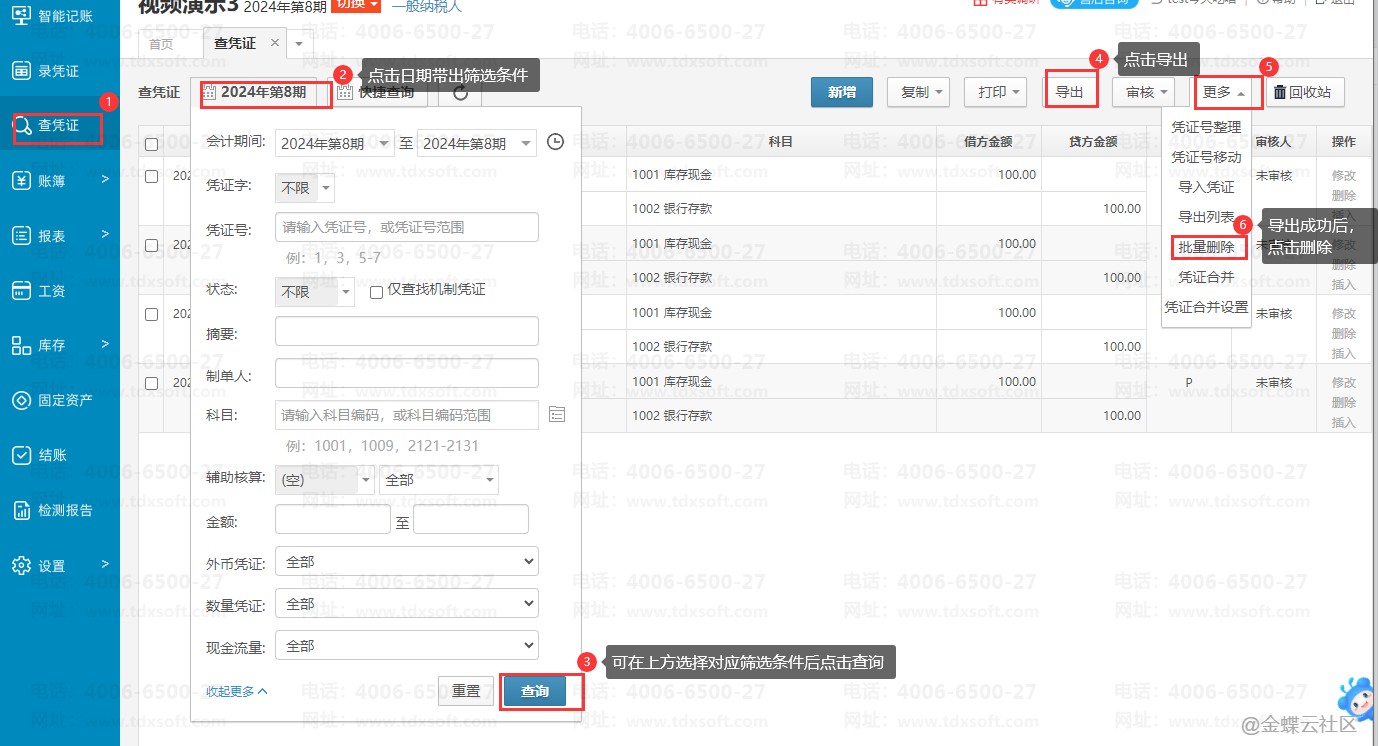Click the 重置 button
1378x746 pixels.
click(x=466, y=691)
